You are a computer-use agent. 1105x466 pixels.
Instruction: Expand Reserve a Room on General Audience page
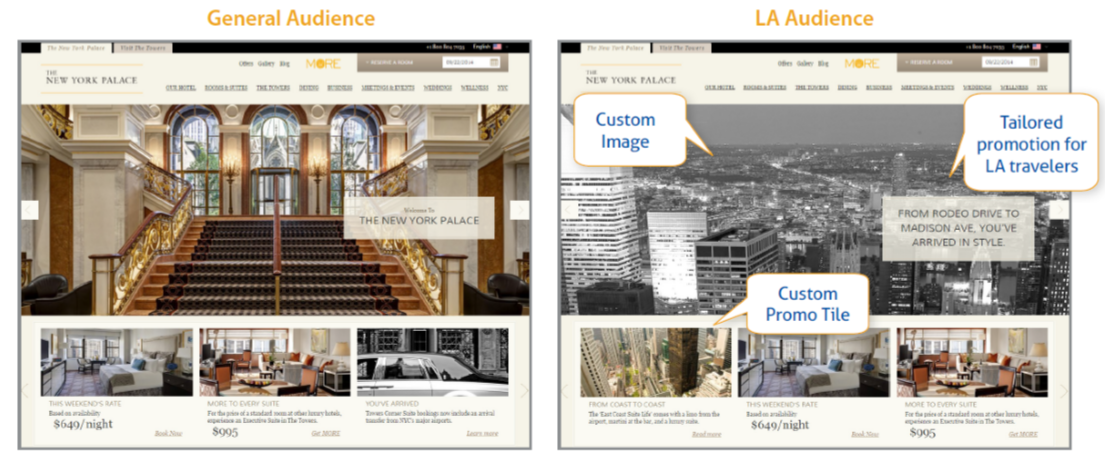pos(391,63)
